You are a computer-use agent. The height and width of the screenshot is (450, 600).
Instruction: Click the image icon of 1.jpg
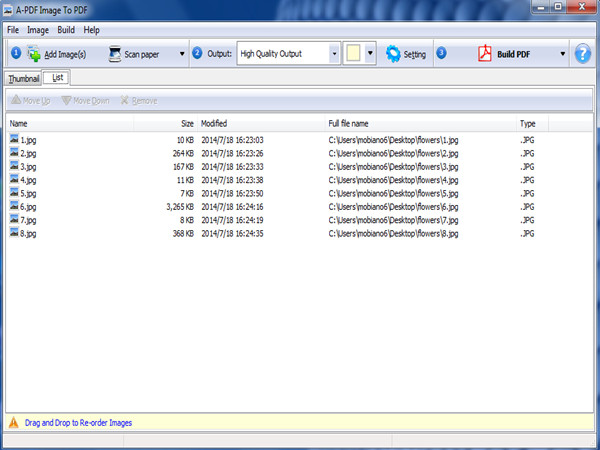click(14, 139)
